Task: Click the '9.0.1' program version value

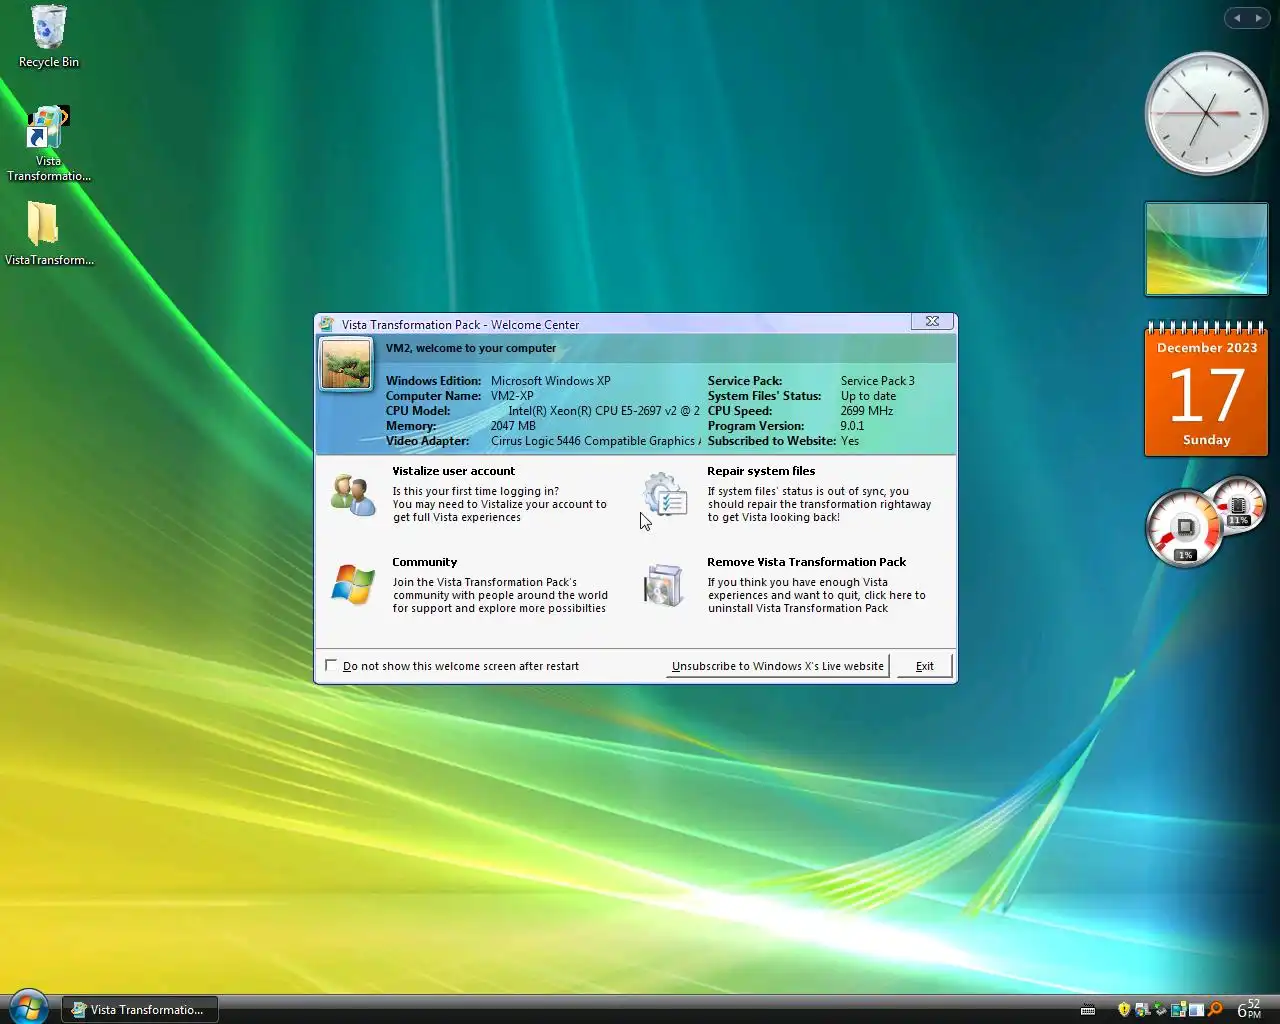Action: tap(852, 426)
